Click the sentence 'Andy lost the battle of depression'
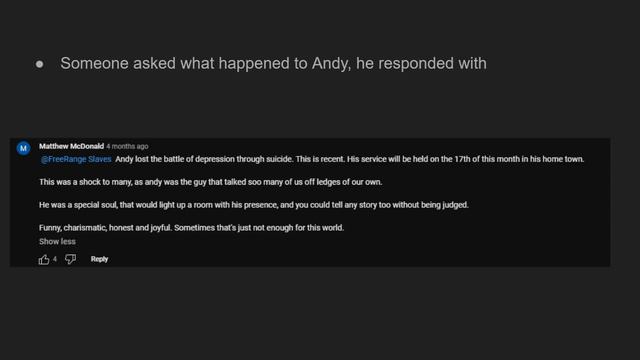The width and height of the screenshot is (640, 360). (x=204, y=159)
